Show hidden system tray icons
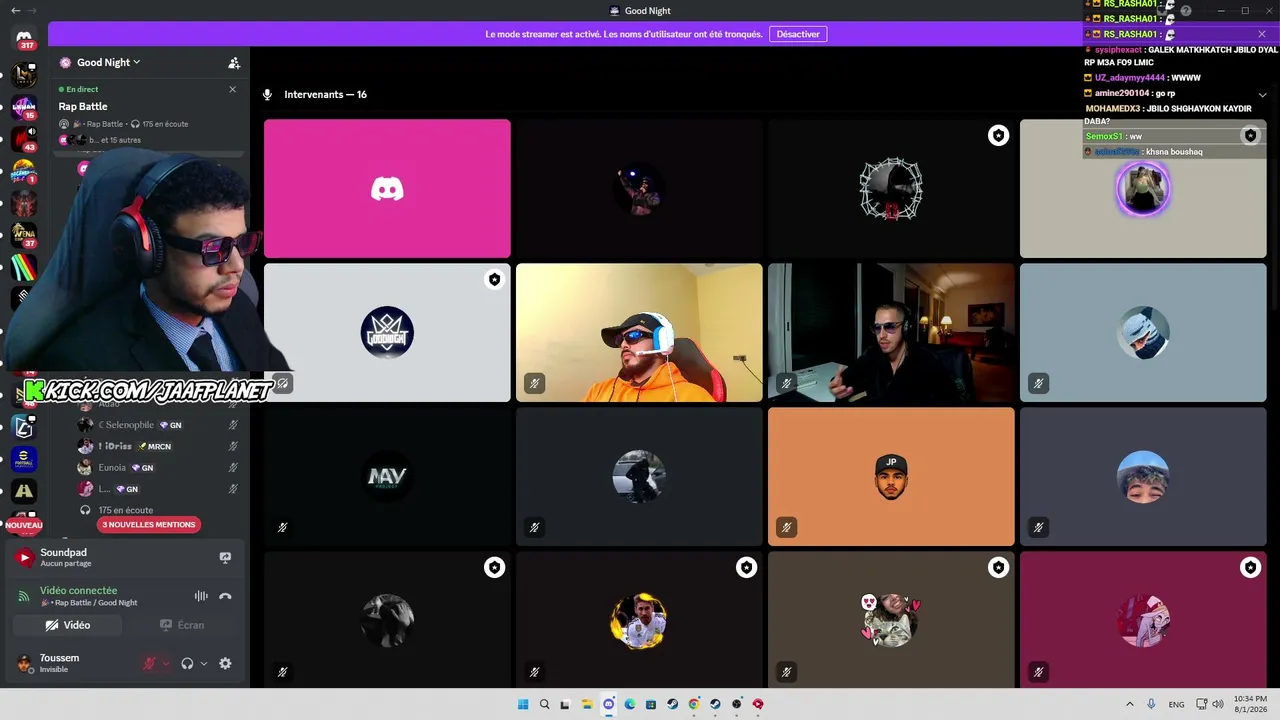 tap(1130, 704)
